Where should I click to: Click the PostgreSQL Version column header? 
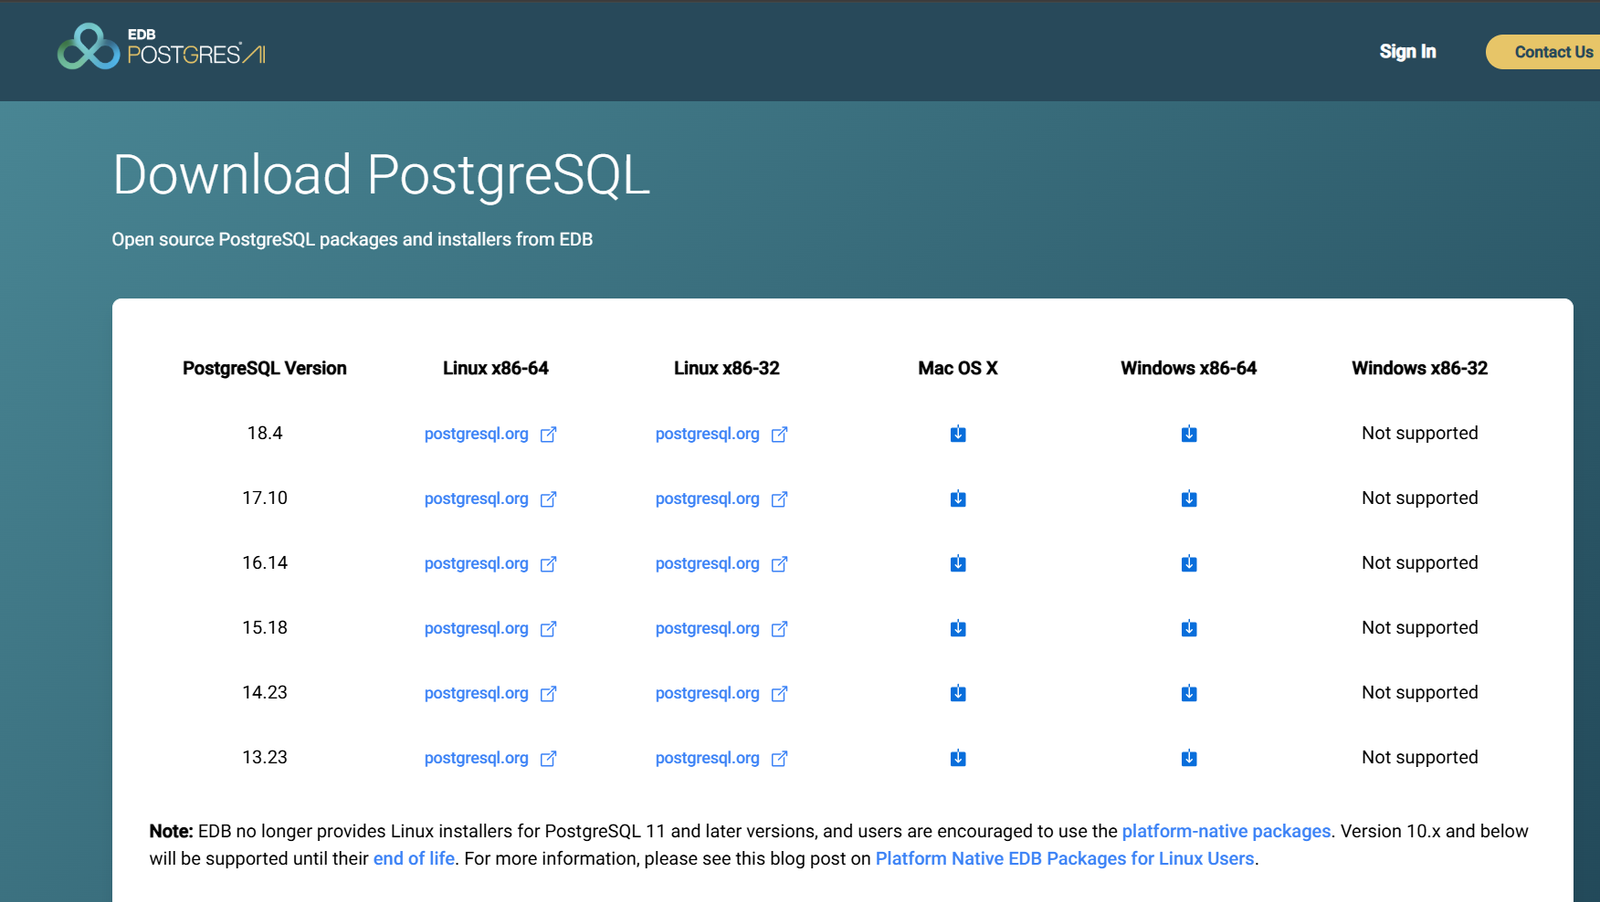click(265, 368)
